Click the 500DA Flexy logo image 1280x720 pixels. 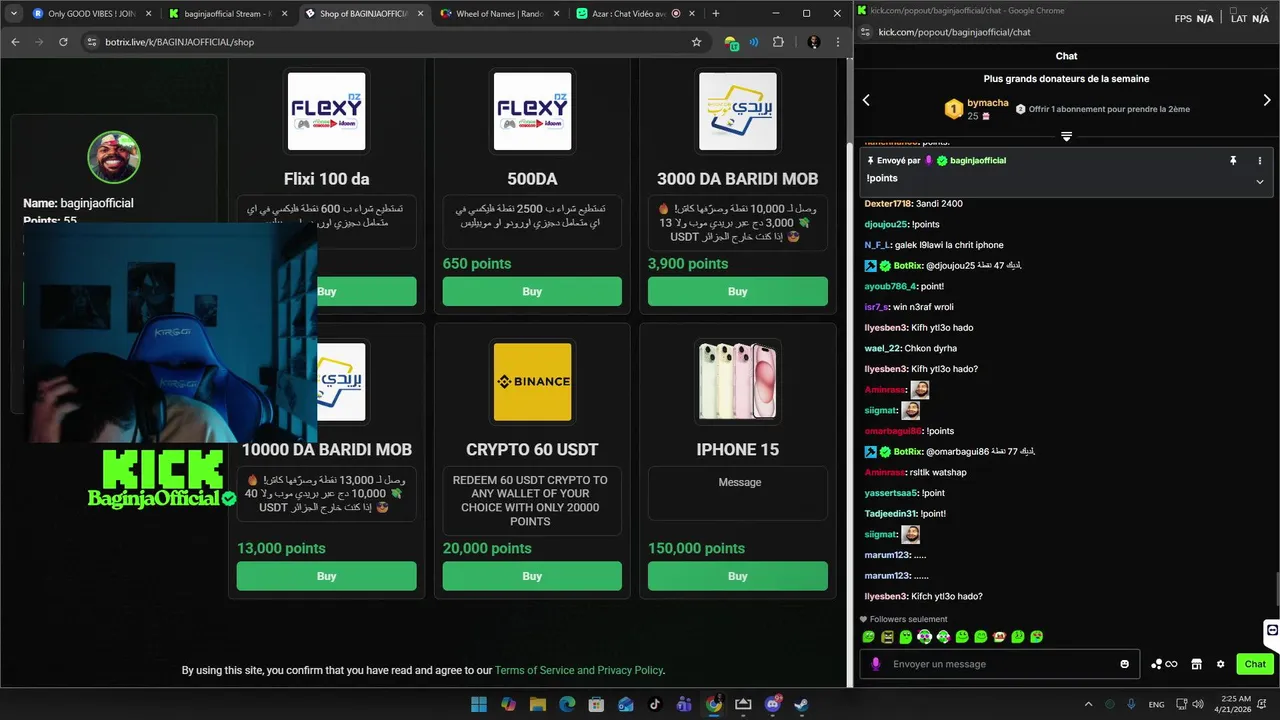coord(532,111)
